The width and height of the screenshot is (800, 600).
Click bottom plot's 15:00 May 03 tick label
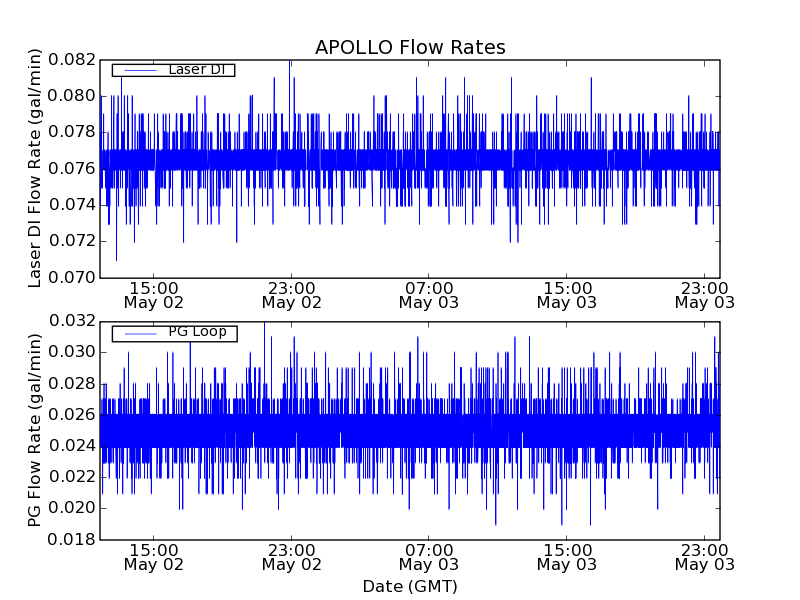tap(566, 556)
